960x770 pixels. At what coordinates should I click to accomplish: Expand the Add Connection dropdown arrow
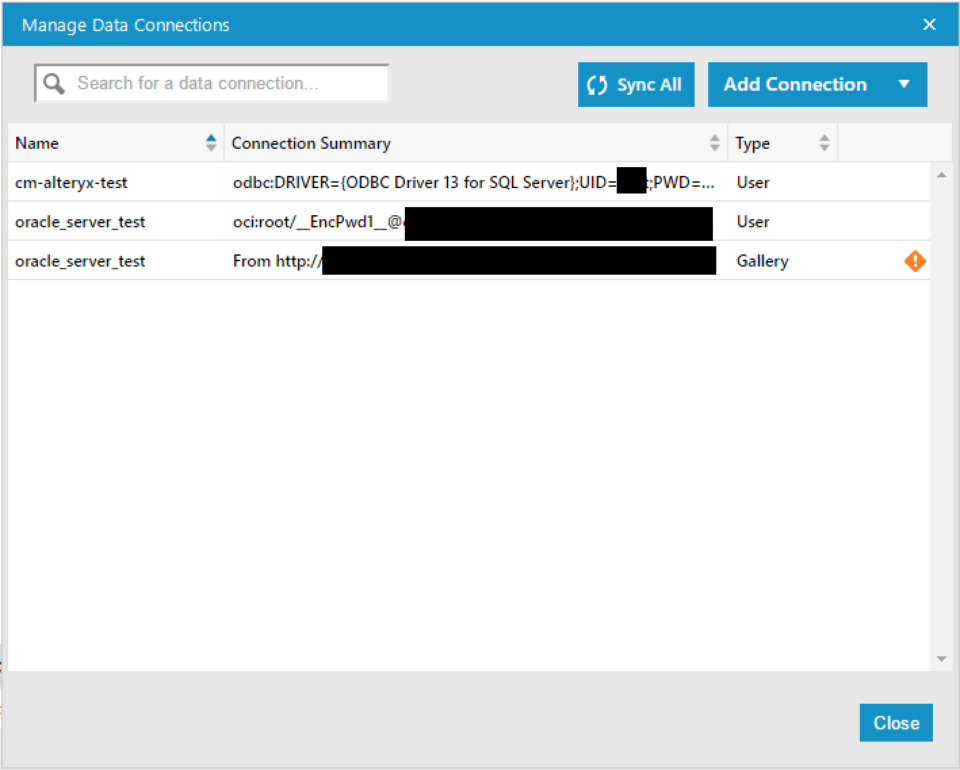904,85
